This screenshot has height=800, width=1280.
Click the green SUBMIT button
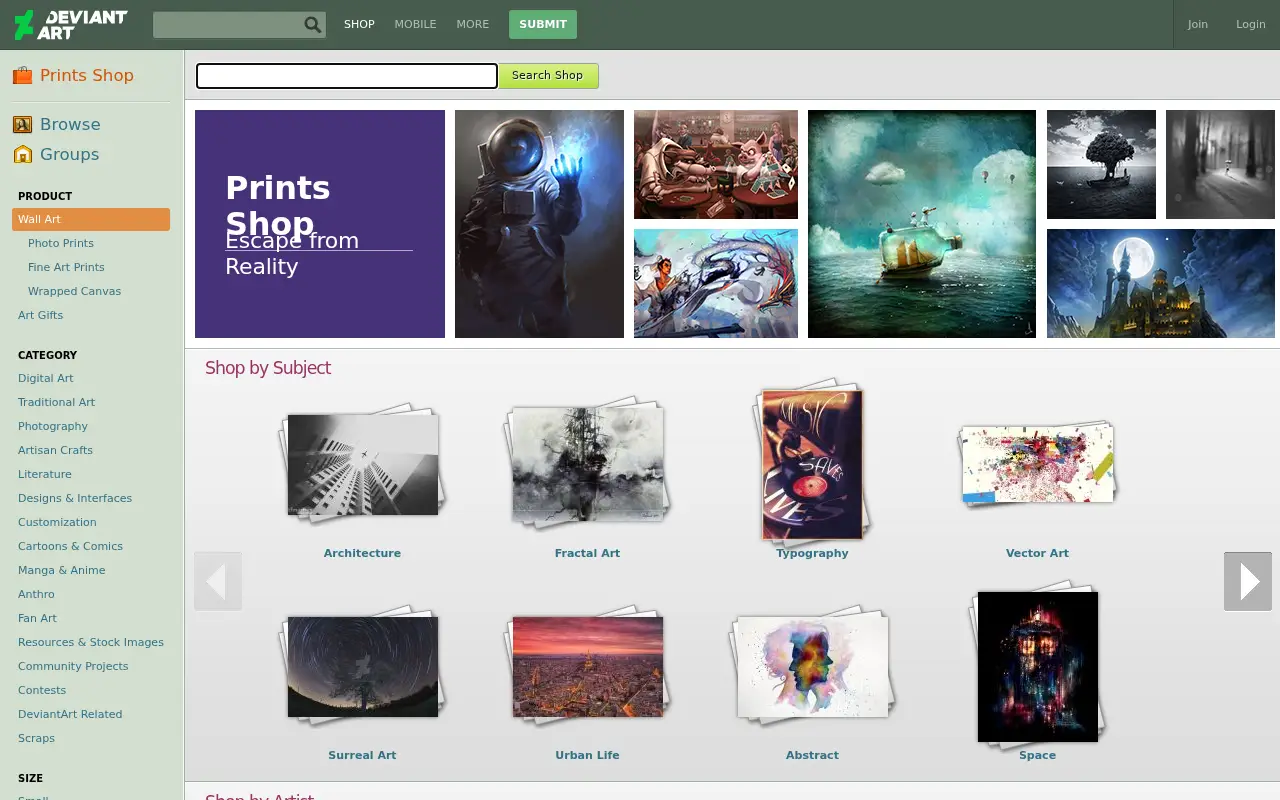[x=543, y=24]
